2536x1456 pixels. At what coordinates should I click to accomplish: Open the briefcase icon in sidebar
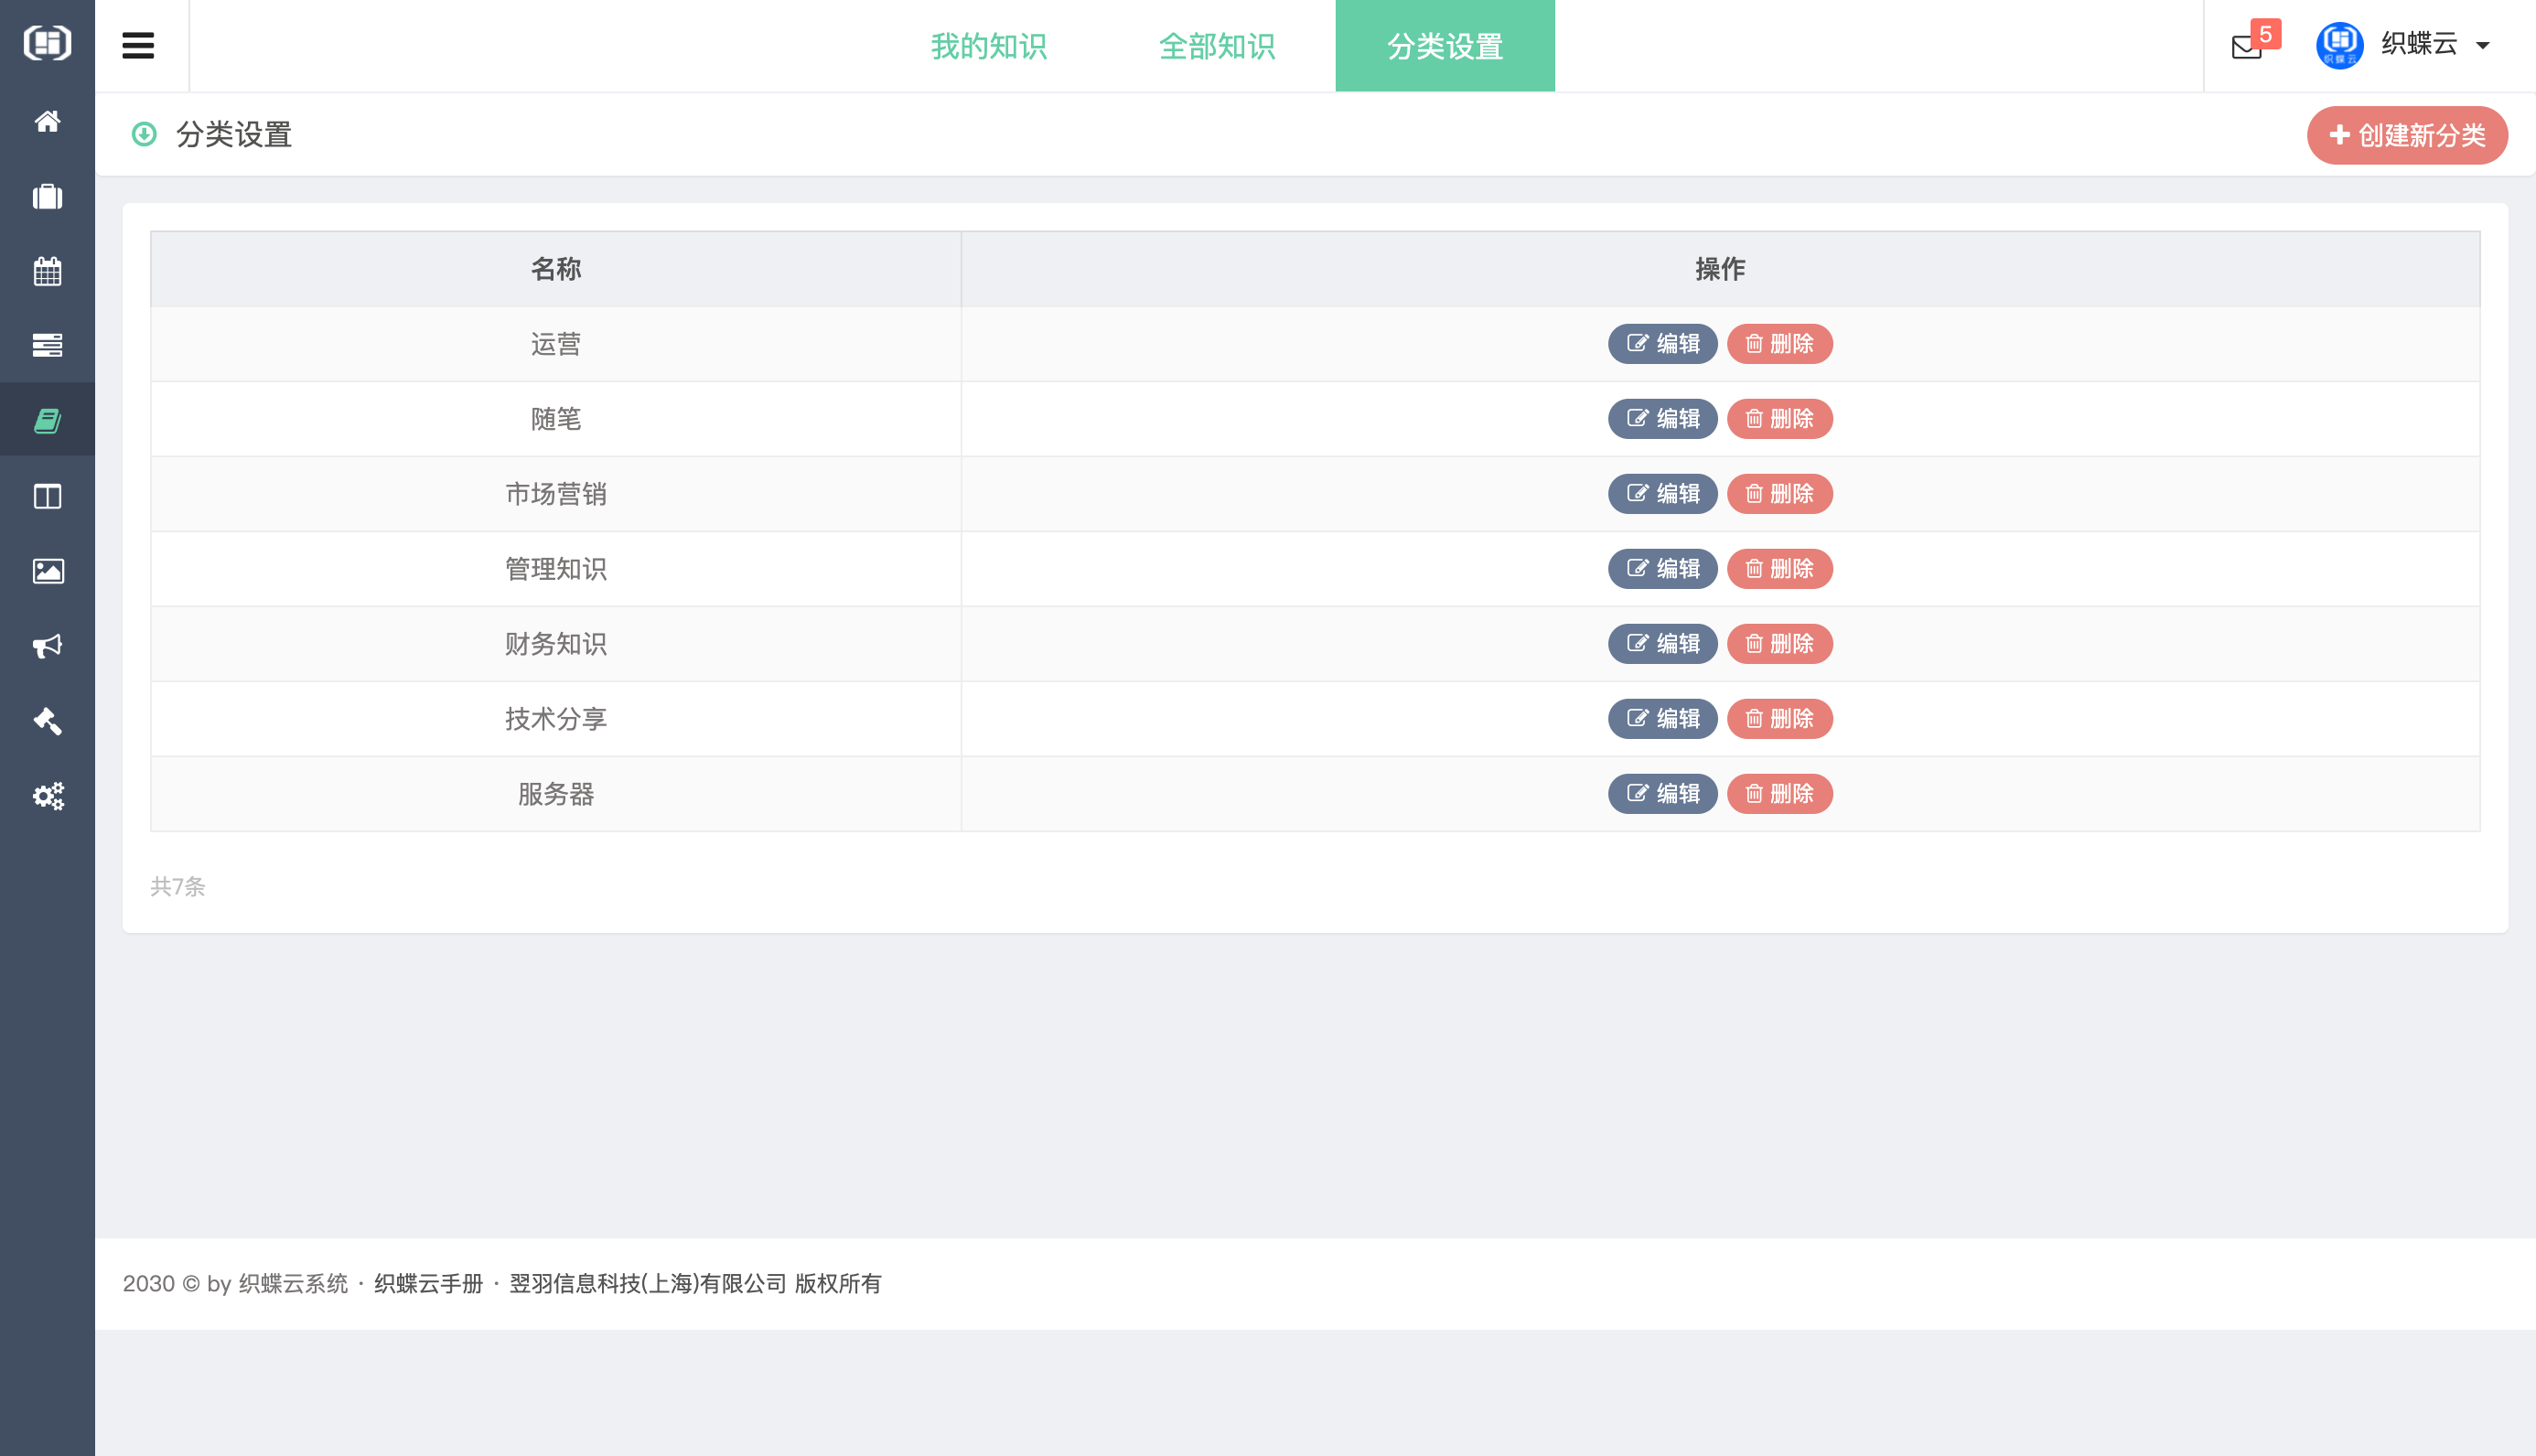pyautogui.click(x=47, y=196)
